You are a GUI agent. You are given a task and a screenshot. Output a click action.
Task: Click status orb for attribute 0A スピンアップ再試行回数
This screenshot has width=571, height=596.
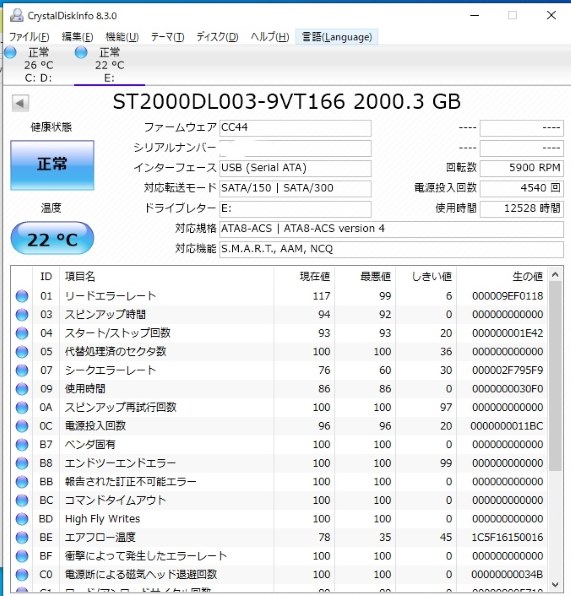pyautogui.click(x=22, y=408)
